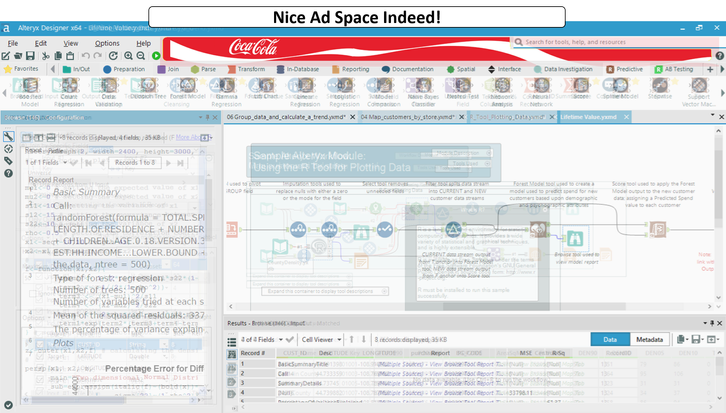Pick the Naive Bayes Classifier tool
The height and width of the screenshot is (413, 726).
pyautogui.click(x=423, y=92)
